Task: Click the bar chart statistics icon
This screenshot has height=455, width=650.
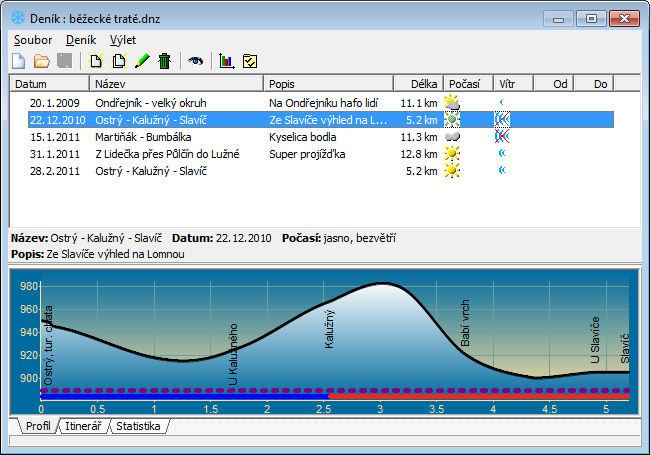Action: (x=227, y=61)
